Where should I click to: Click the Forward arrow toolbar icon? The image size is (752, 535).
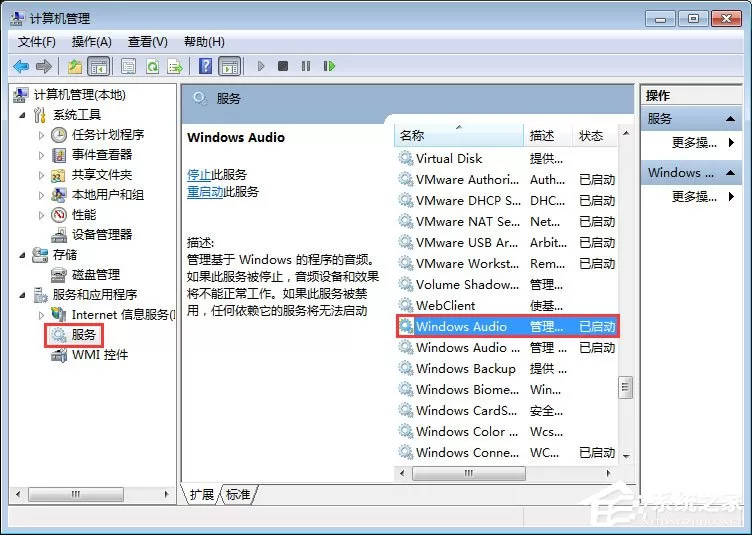pyautogui.click(x=44, y=66)
